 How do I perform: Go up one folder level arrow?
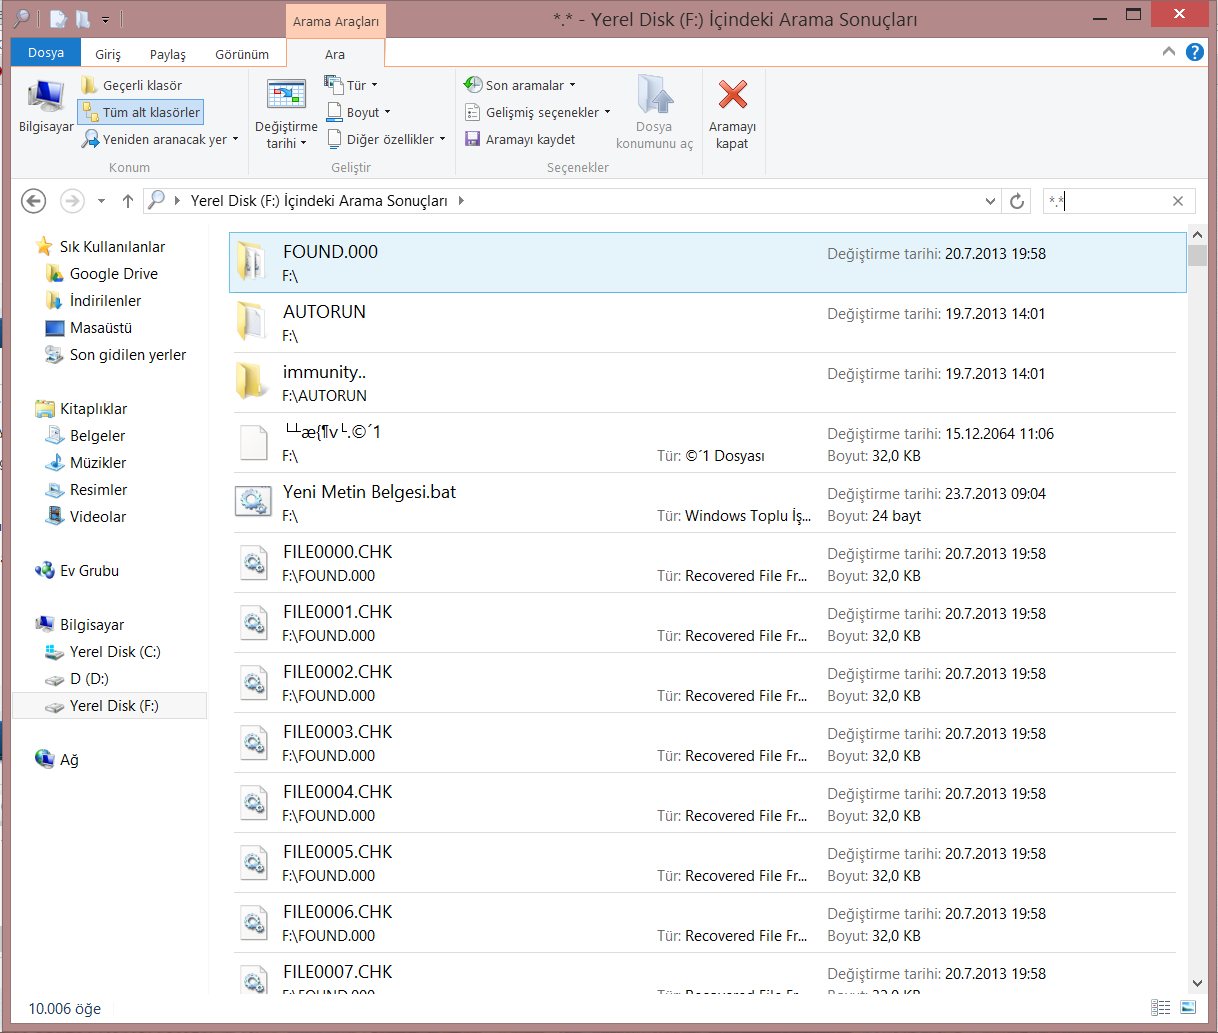point(128,201)
